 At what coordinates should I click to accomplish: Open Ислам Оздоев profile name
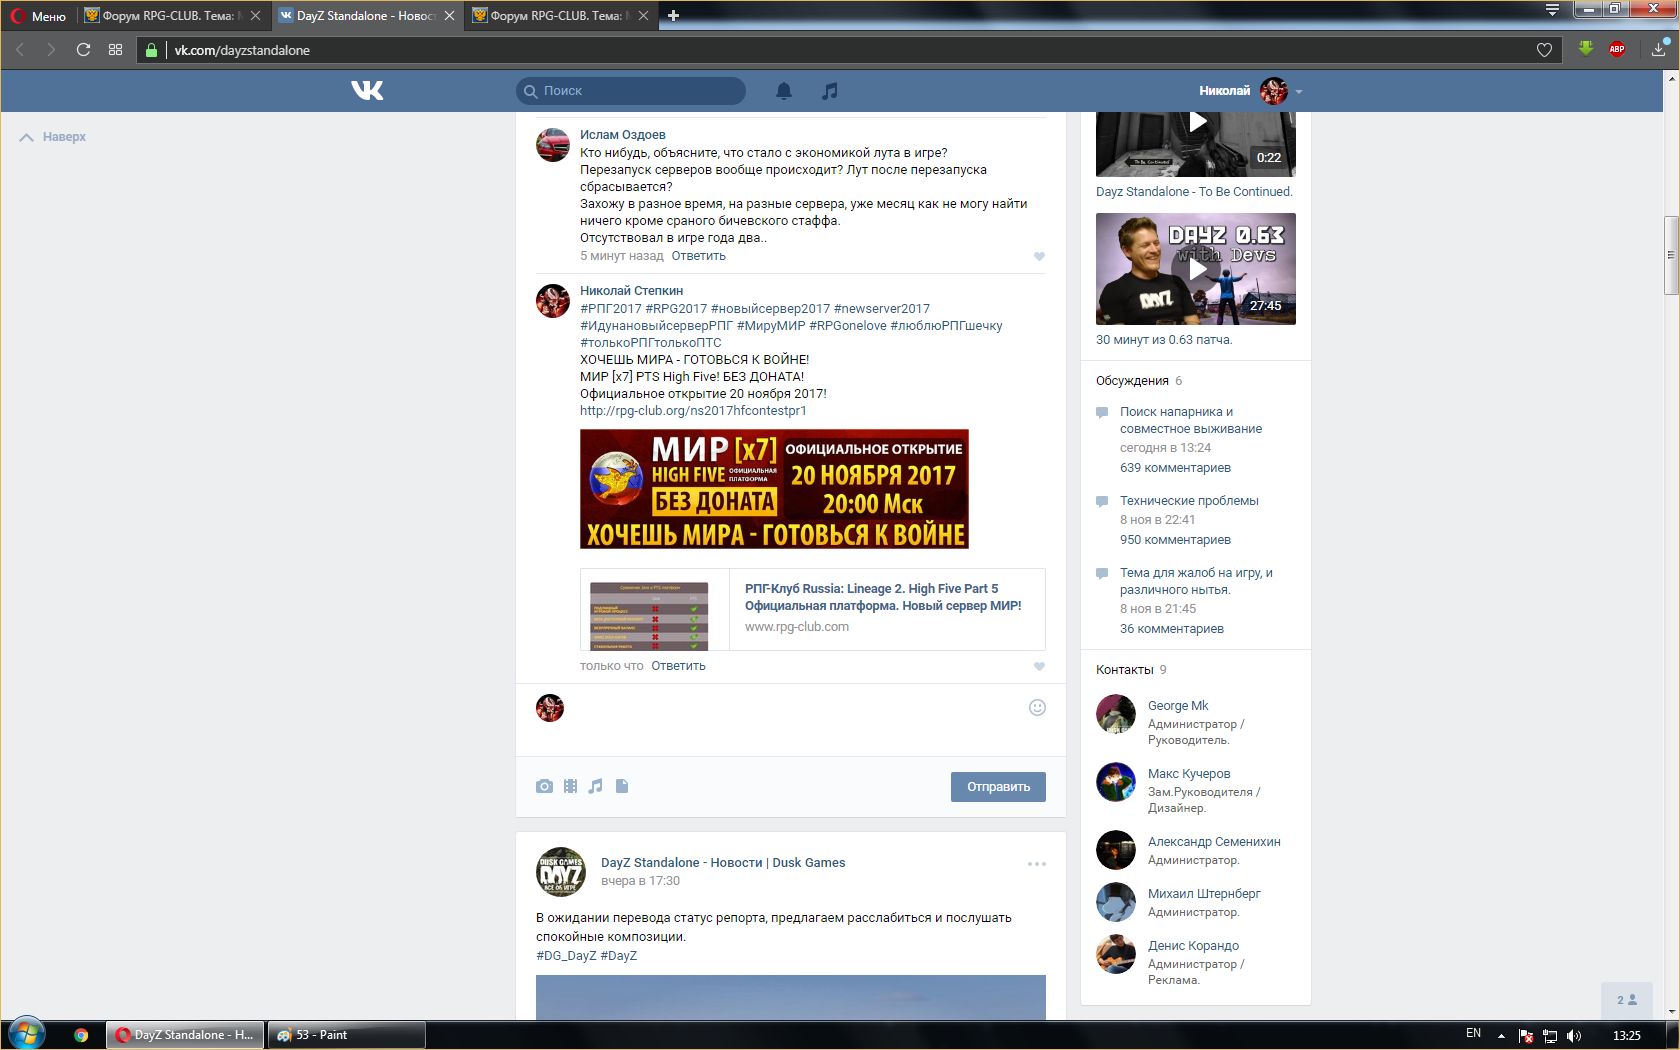tap(622, 134)
